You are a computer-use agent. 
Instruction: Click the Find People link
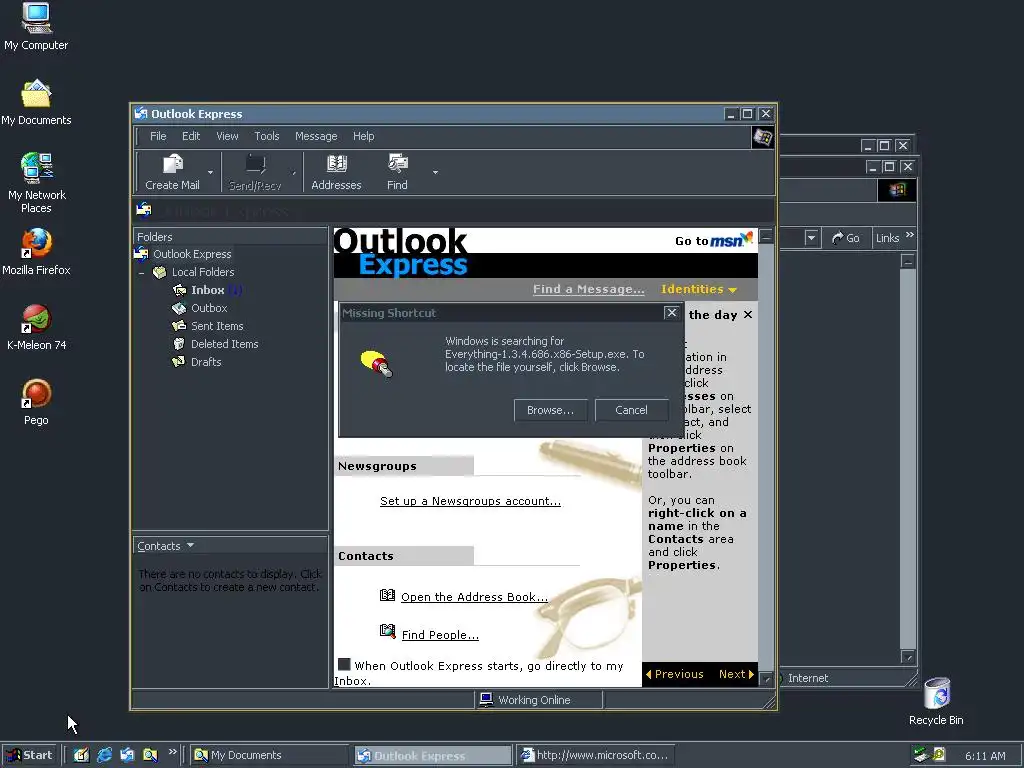pos(440,635)
